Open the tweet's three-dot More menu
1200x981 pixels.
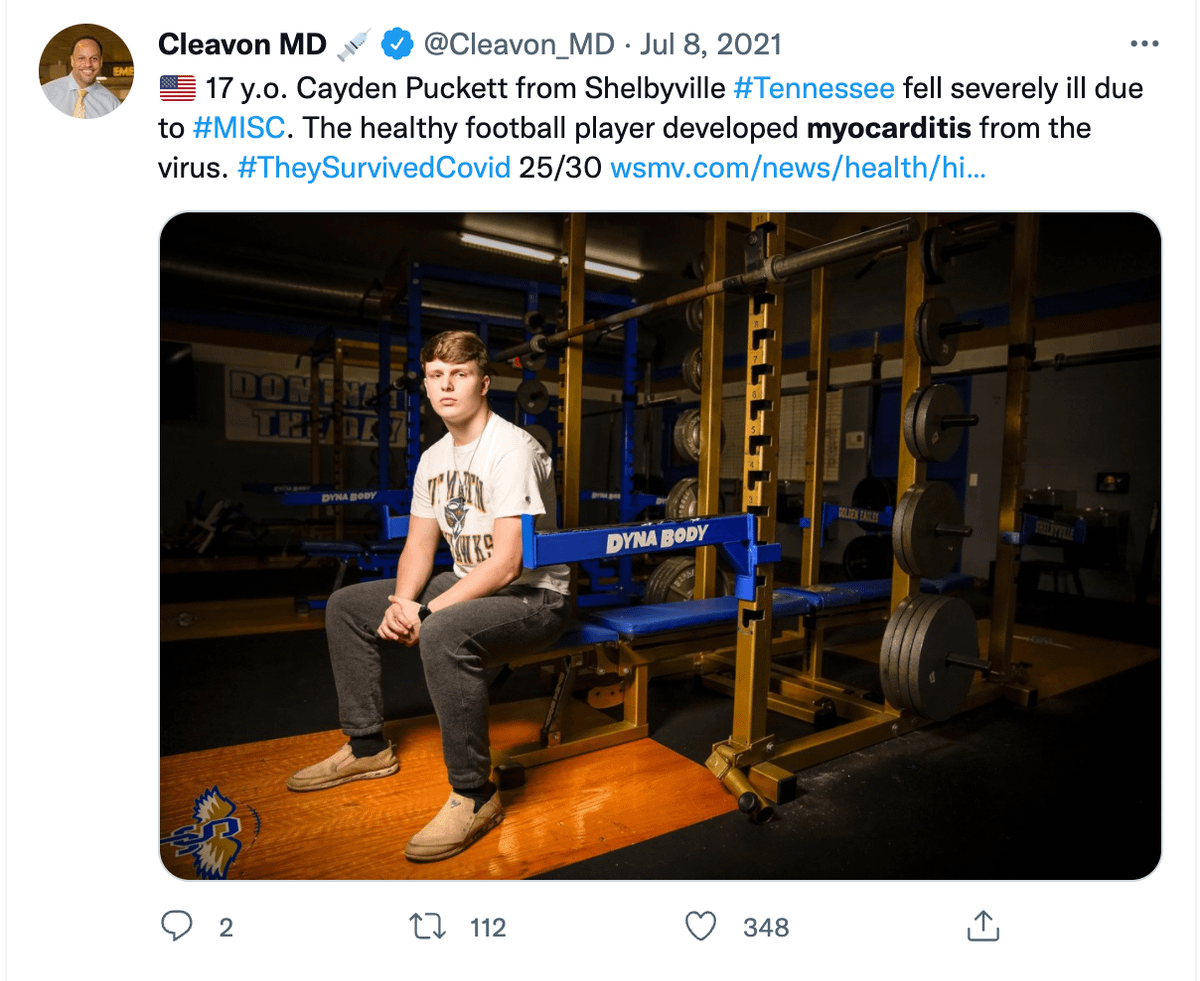[1144, 44]
